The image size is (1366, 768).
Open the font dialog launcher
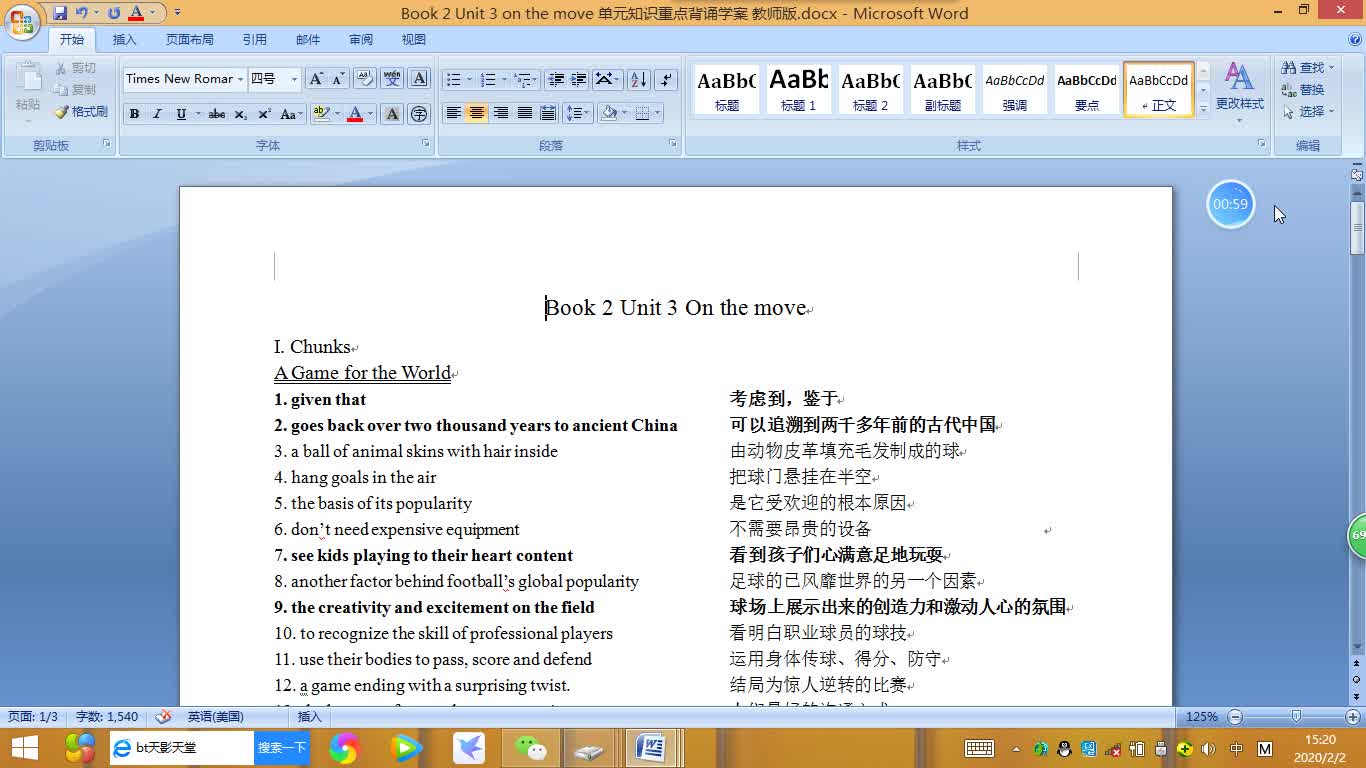click(x=425, y=144)
